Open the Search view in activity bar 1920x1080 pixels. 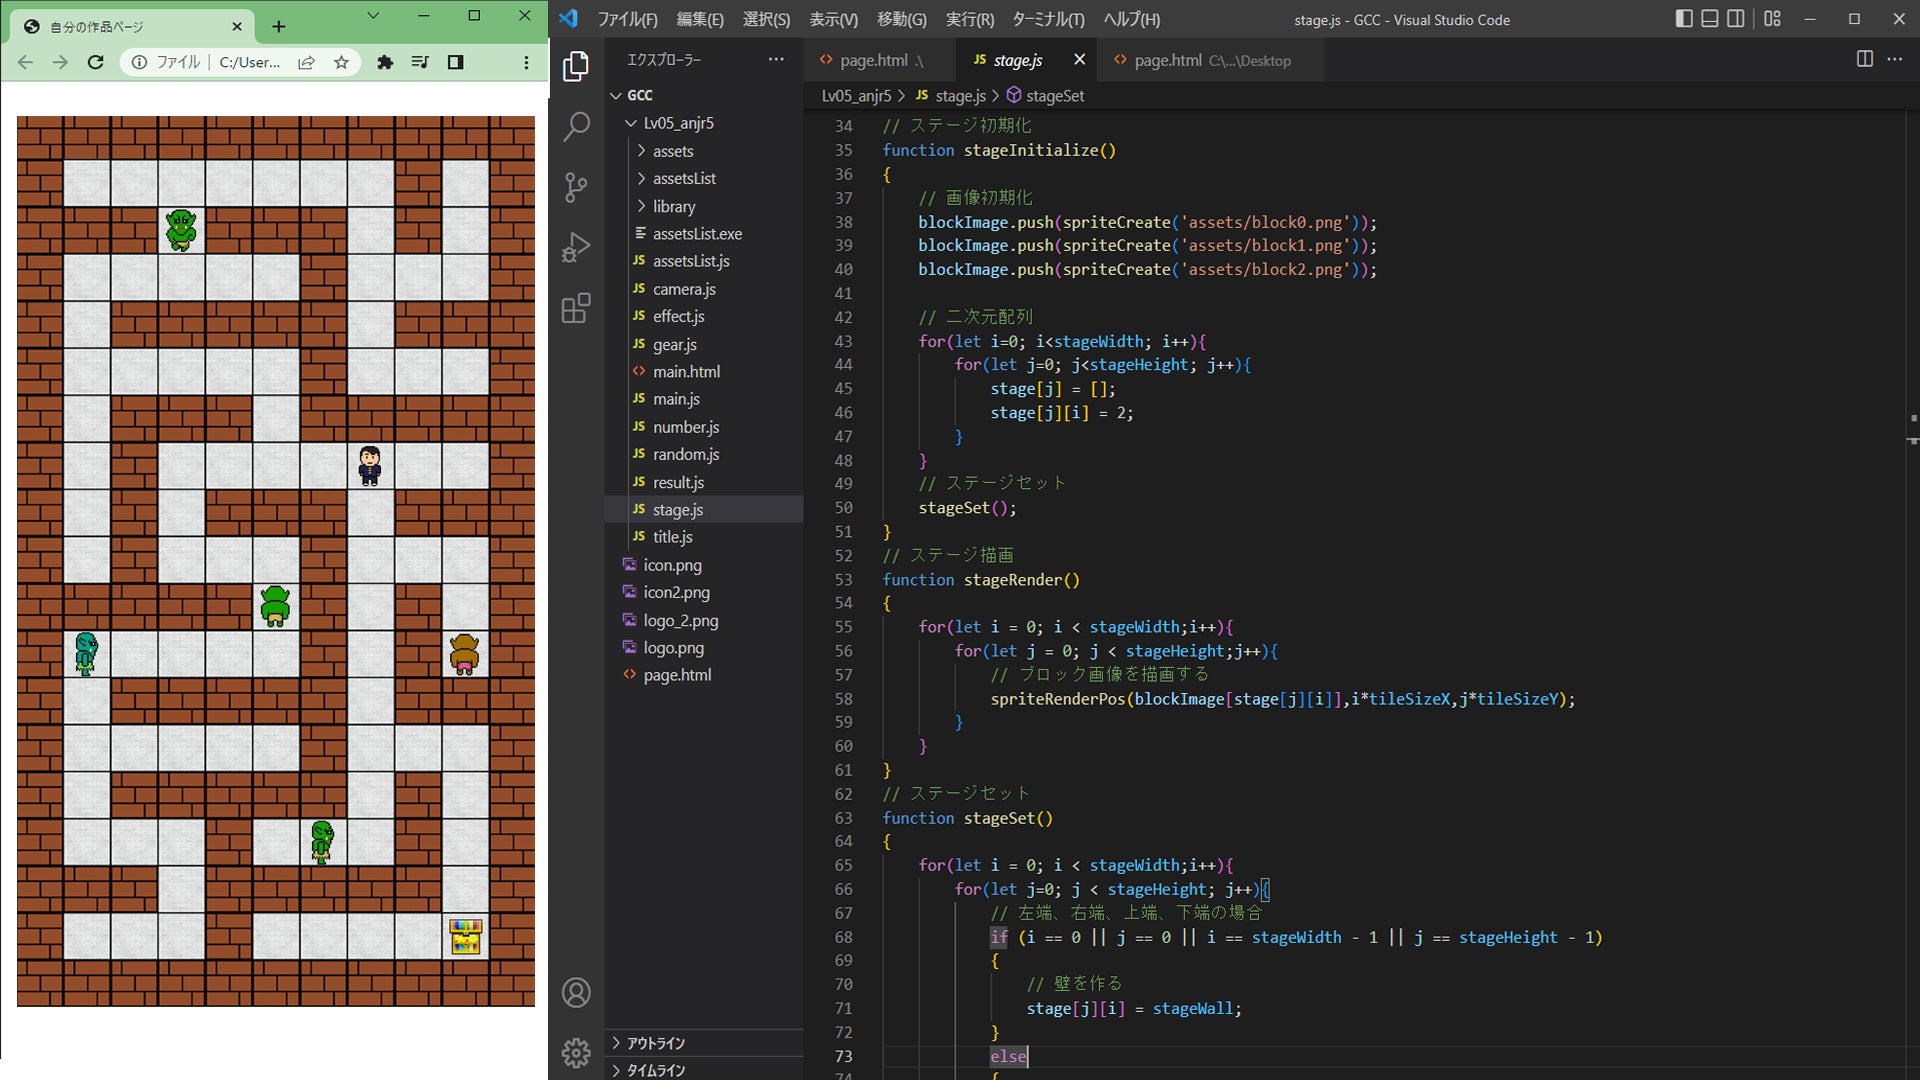click(x=576, y=127)
